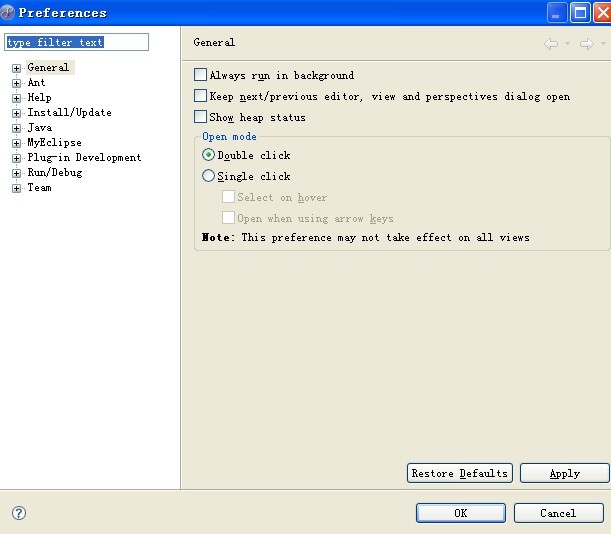Toggle Open when using arrow keys checkbox
The width and height of the screenshot is (611, 534).
click(x=228, y=217)
